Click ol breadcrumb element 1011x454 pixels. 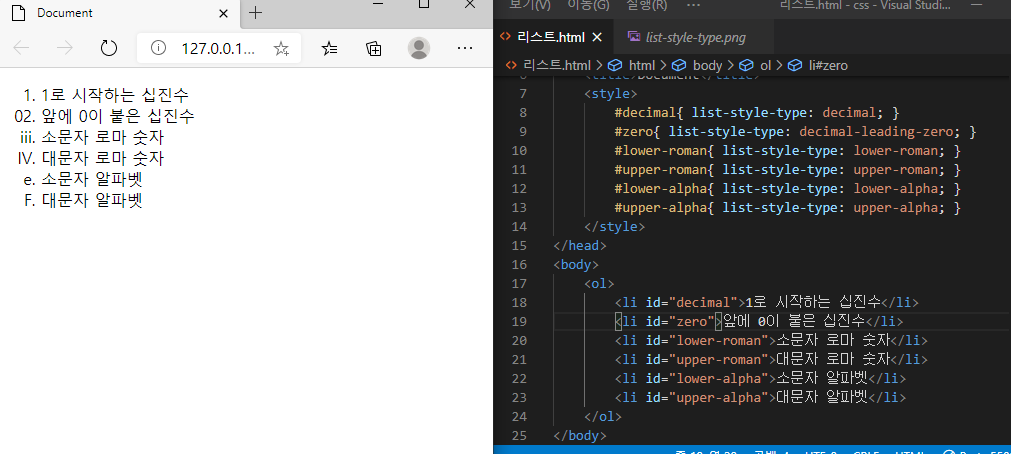(x=765, y=65)
